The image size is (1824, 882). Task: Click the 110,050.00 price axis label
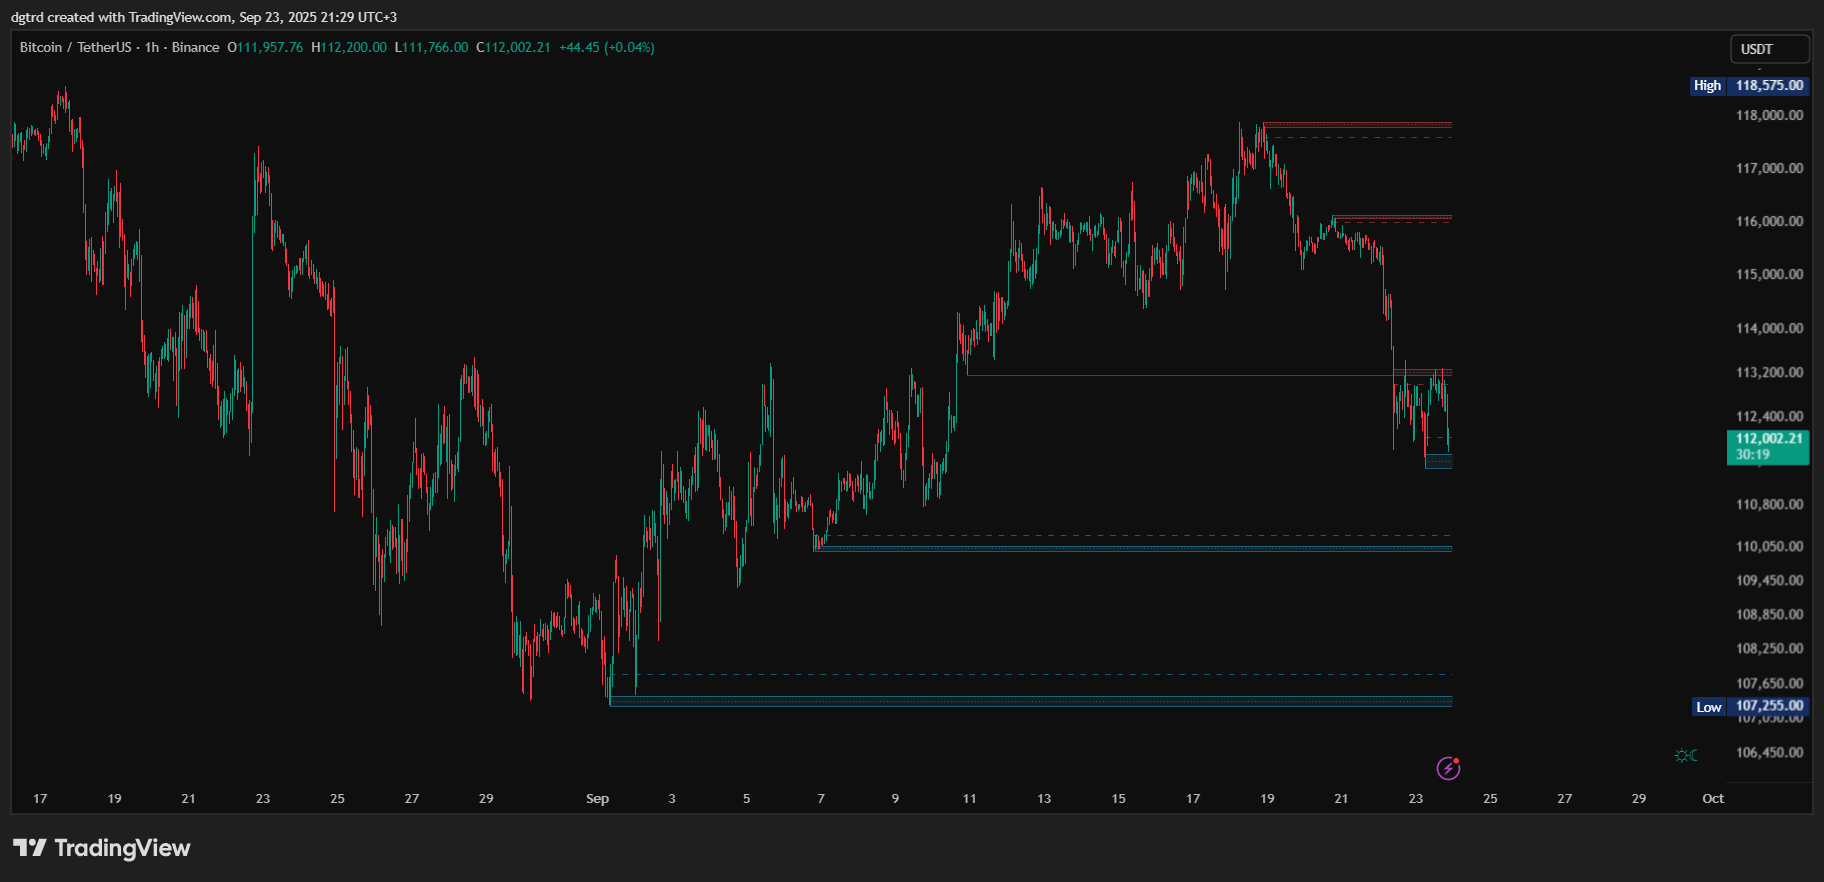click(1769, 546)
